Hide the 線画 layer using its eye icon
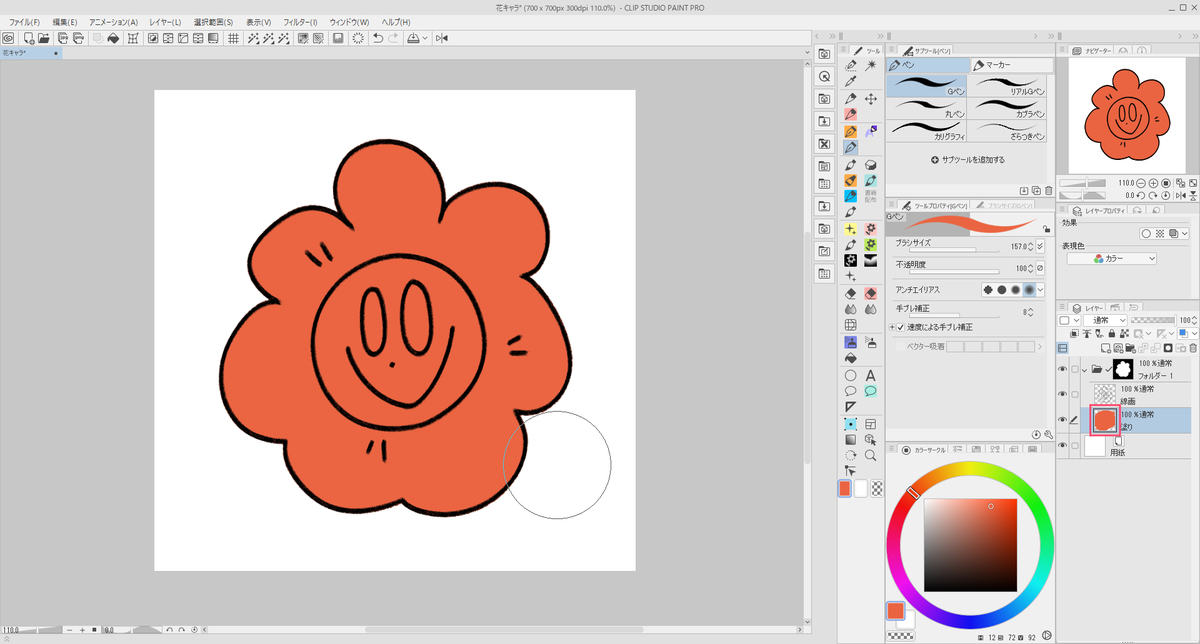Image resolution: width=1200 pixels, height=644 pixels. [x=1062, y=396]
